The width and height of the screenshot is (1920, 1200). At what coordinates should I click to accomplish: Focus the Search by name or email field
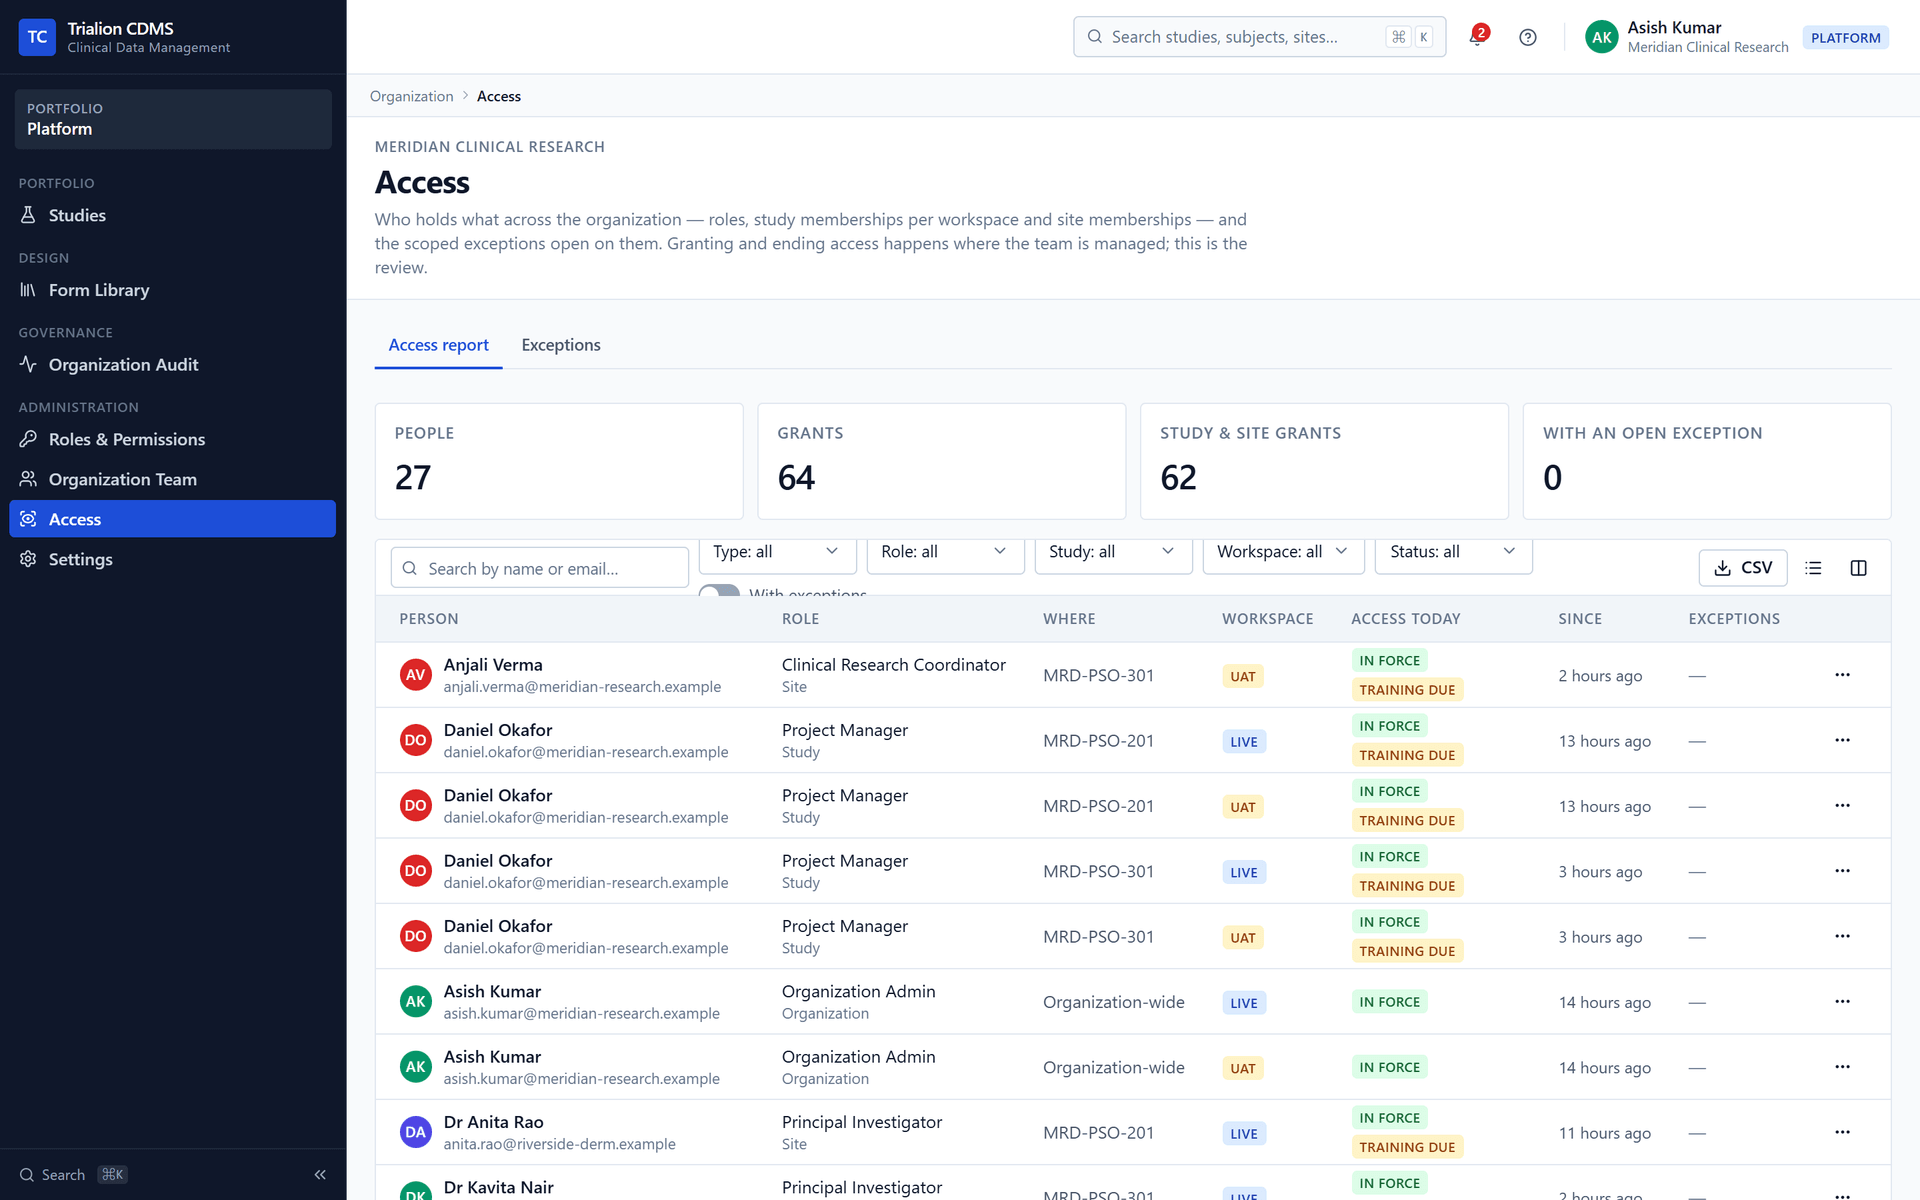tap(539, 568)
